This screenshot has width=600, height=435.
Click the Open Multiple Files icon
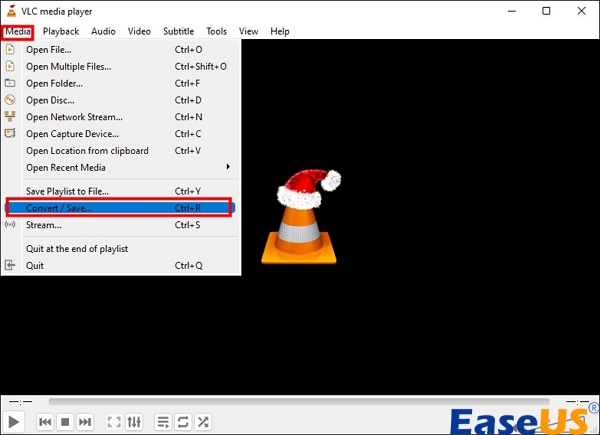click(x=10, y=66)
